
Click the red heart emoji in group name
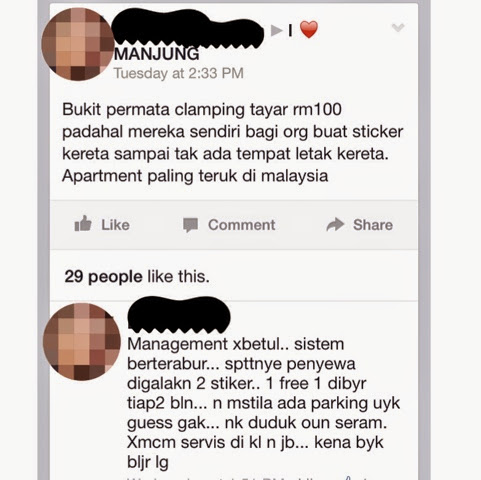[309, 29]
